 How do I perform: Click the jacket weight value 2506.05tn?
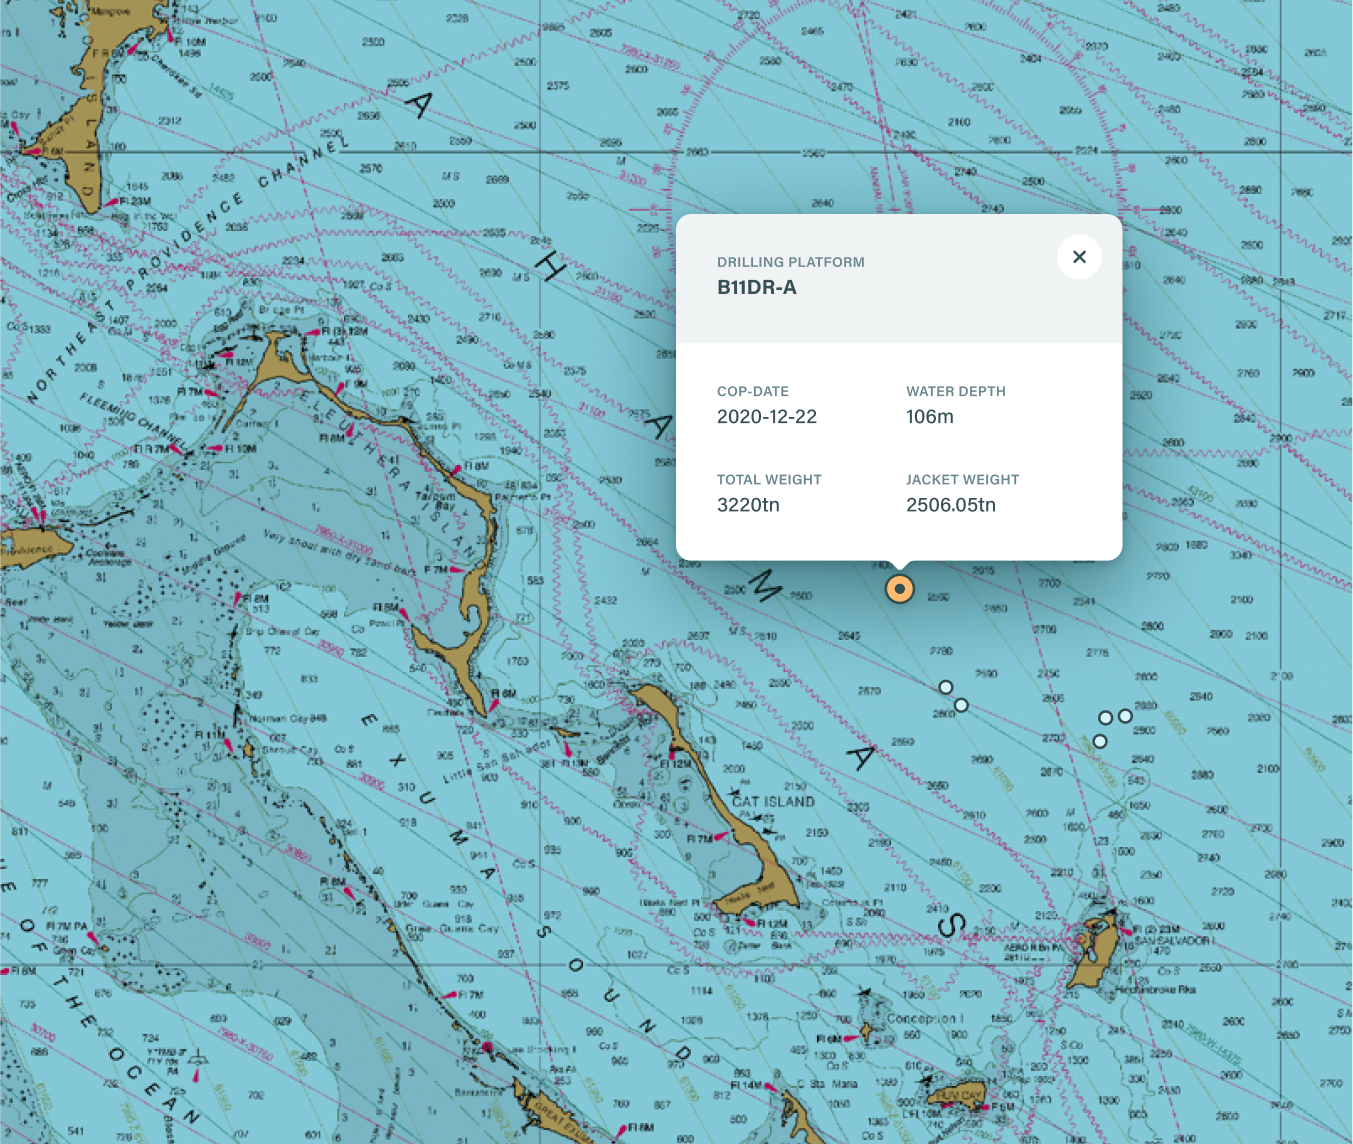click(951, 505)
